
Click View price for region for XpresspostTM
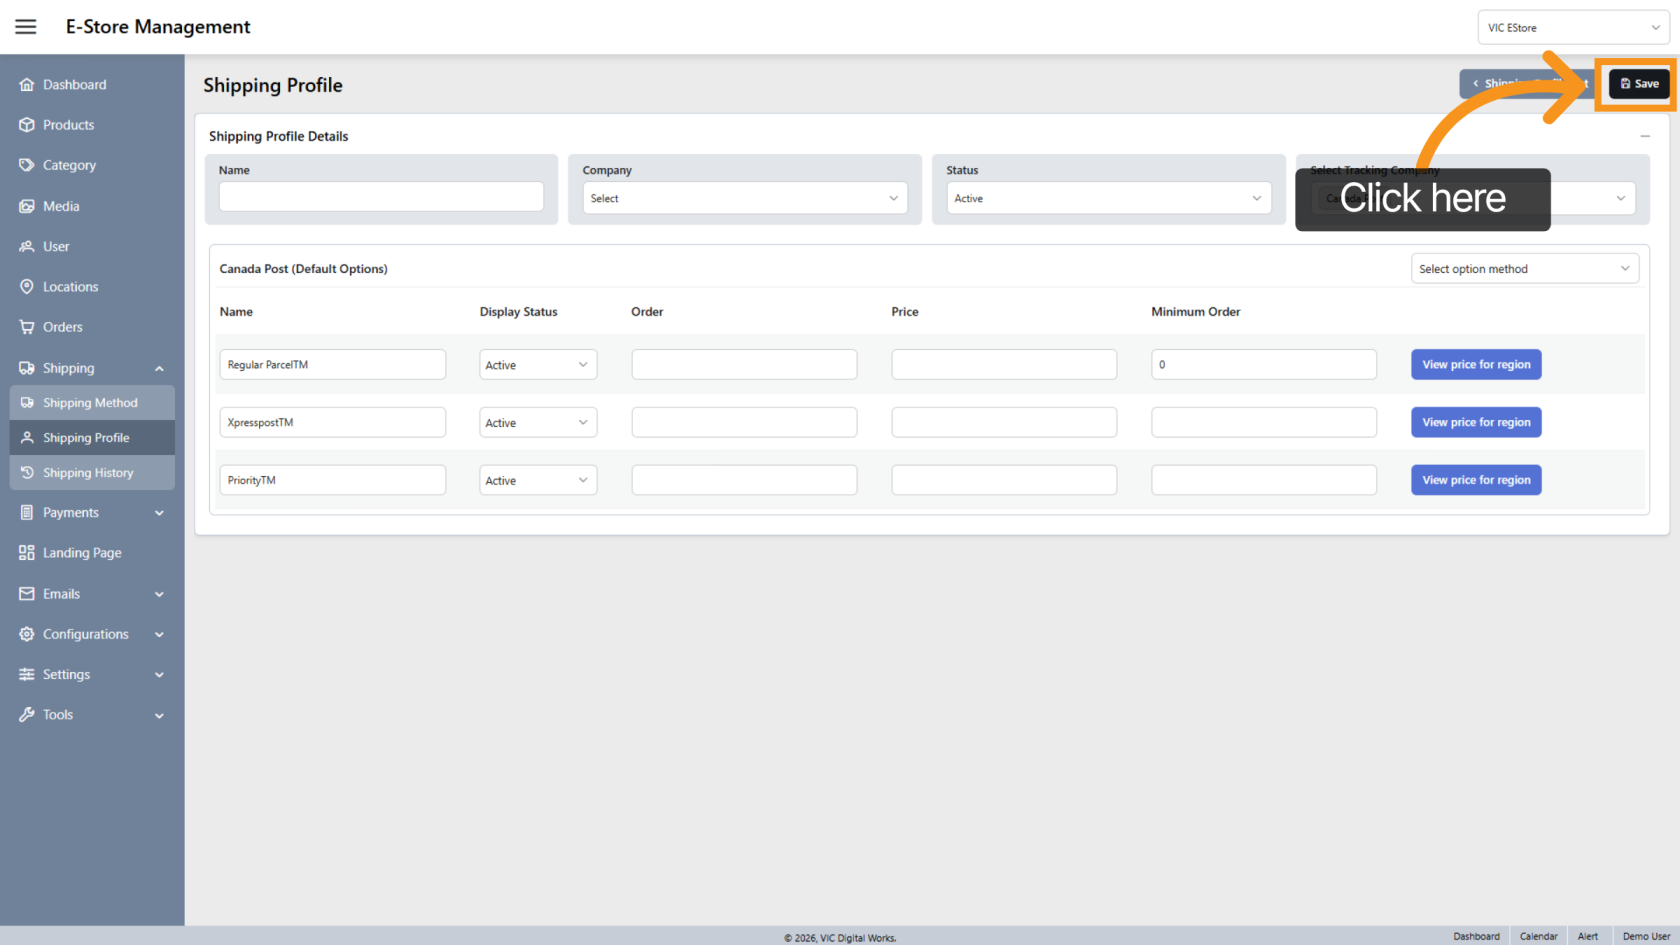point(1476,422)
